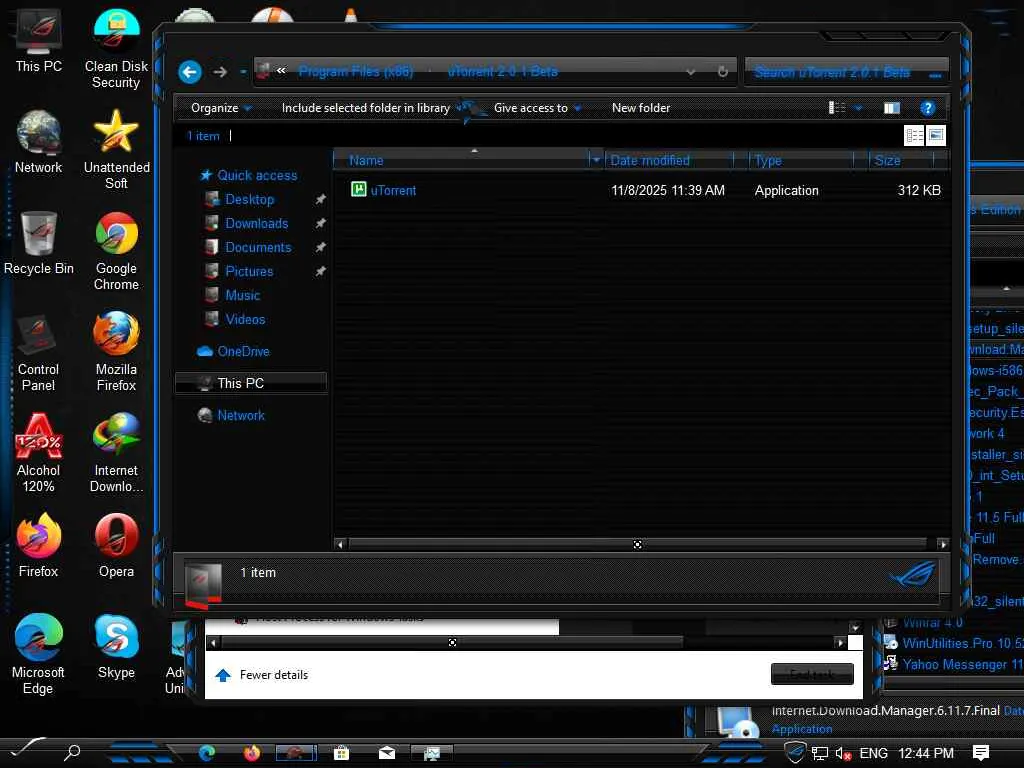Open the This PC desktop icon

click(39, 40)
